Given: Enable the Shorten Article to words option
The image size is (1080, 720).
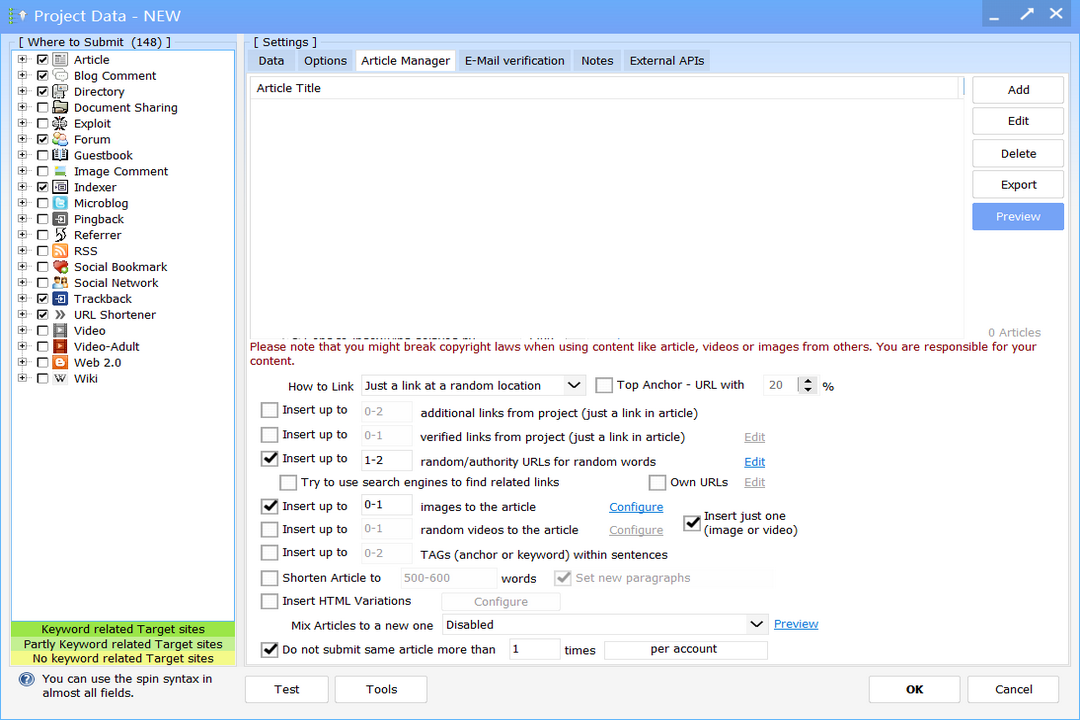Looking at the screenshot, I should [x=269, y=577].
